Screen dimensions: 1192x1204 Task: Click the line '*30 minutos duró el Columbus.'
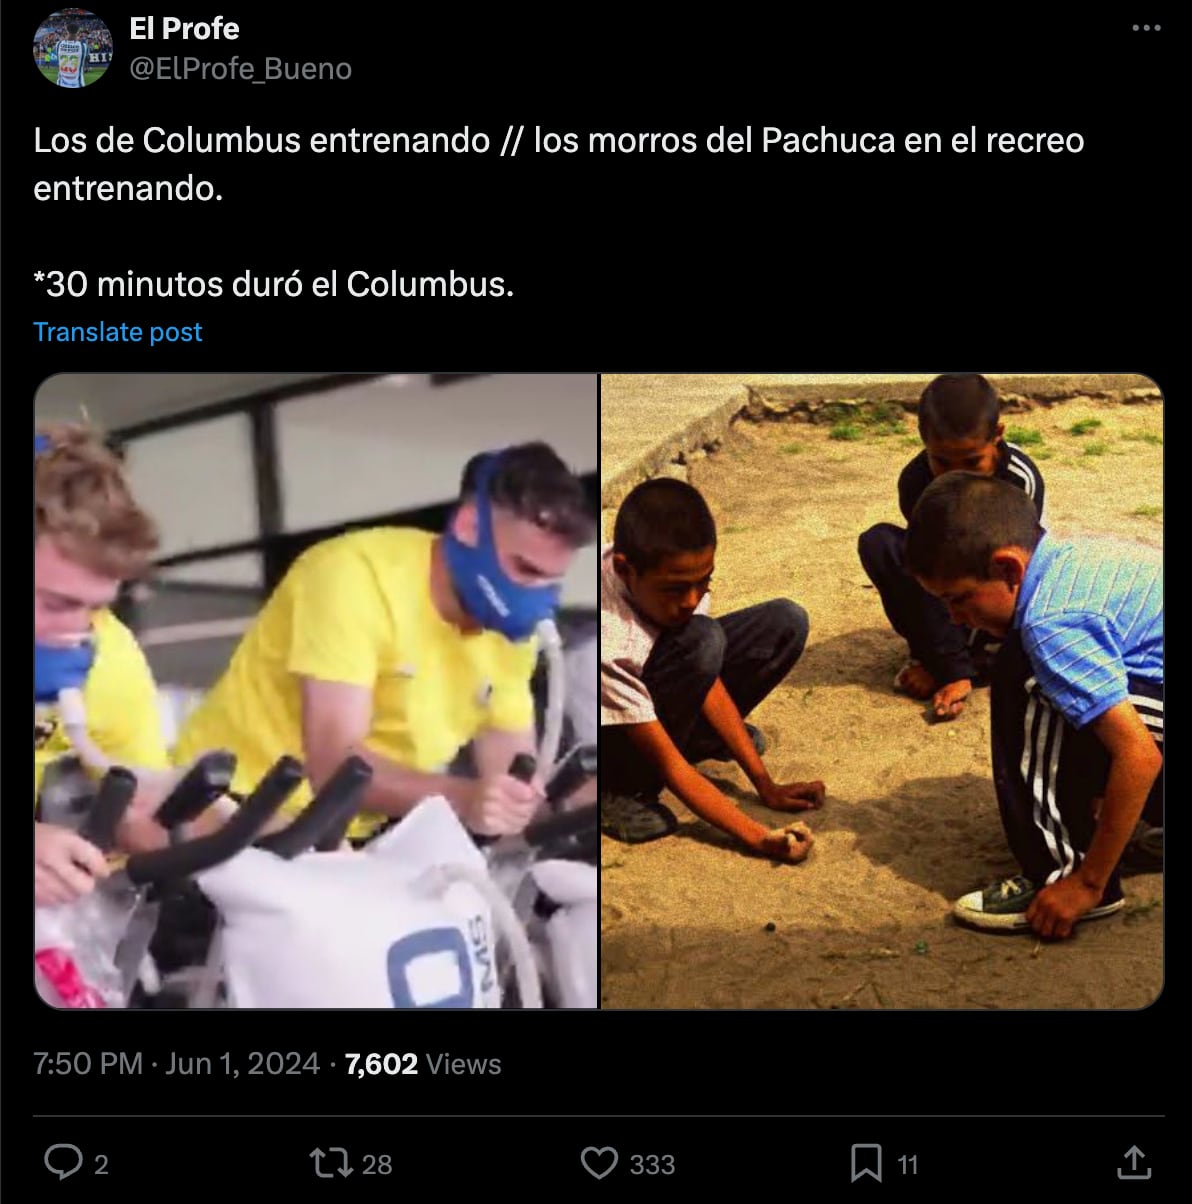coord(274,285)
